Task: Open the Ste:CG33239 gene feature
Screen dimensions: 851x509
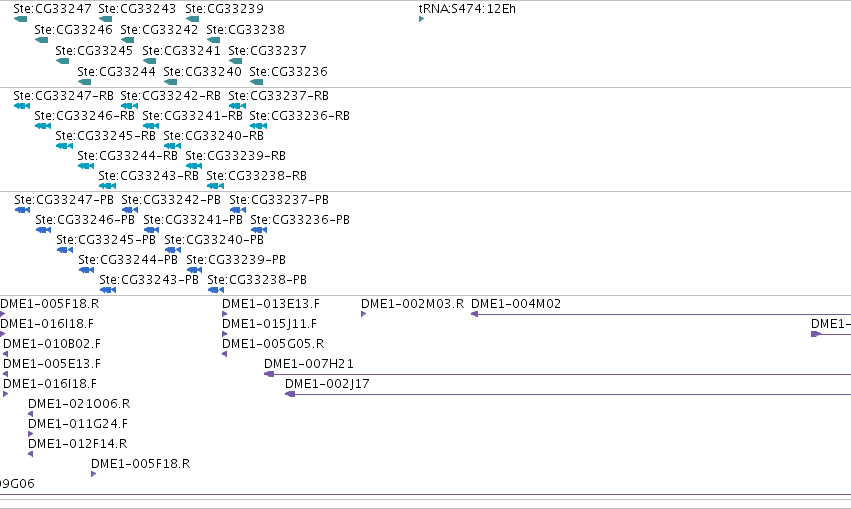Action: (x=192, y=19)
